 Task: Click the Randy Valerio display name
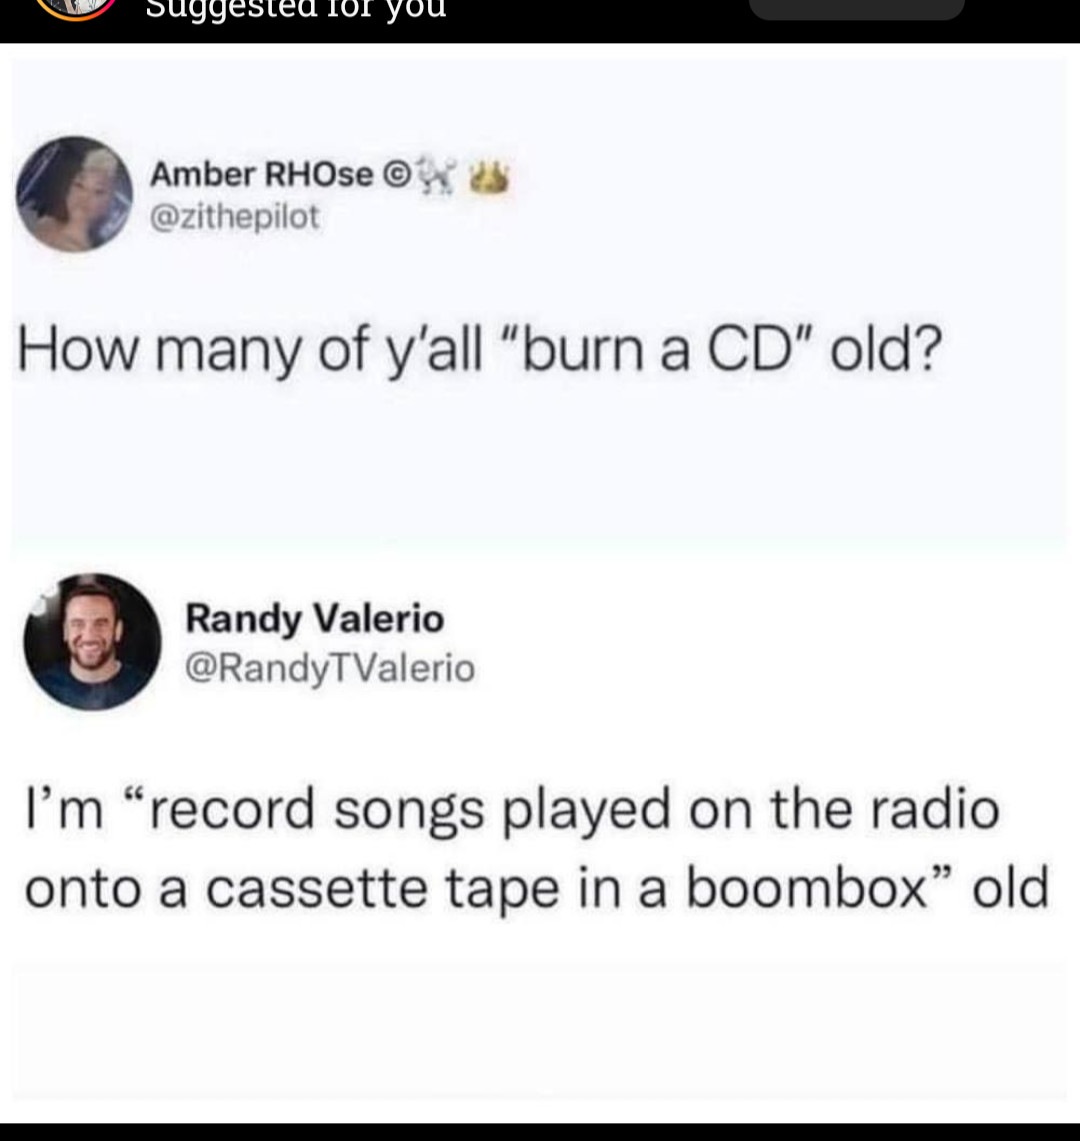[314, 619]
